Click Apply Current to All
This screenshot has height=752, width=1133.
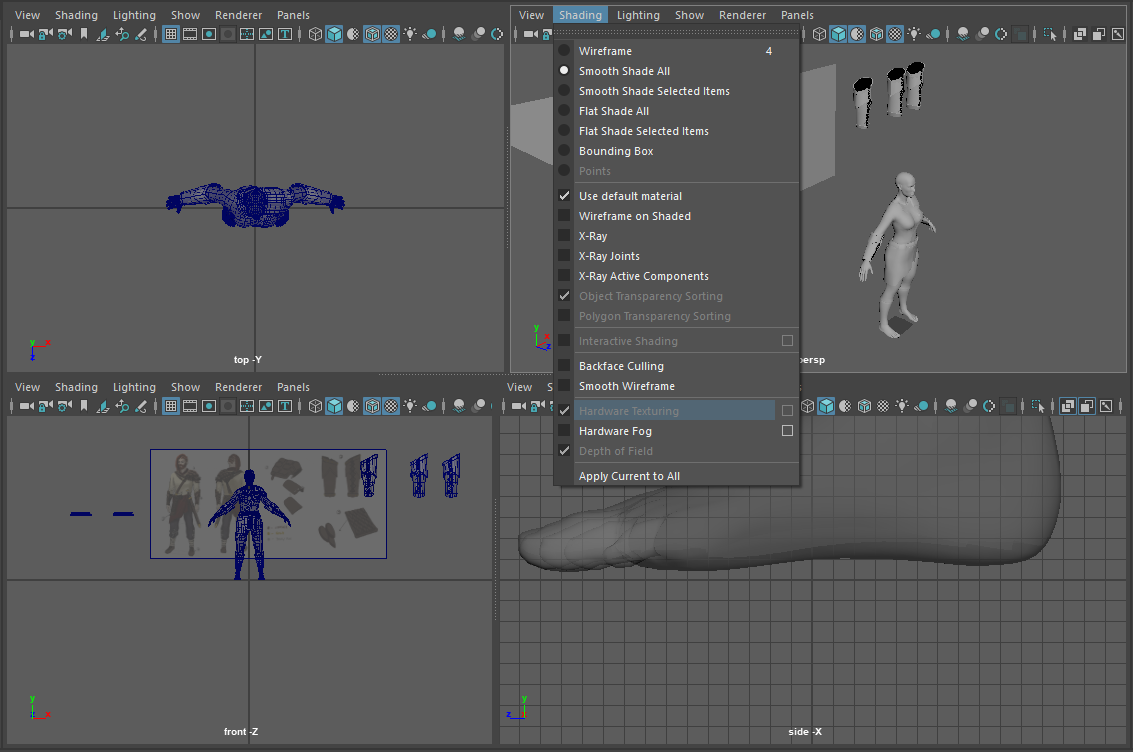pos(630,476)
